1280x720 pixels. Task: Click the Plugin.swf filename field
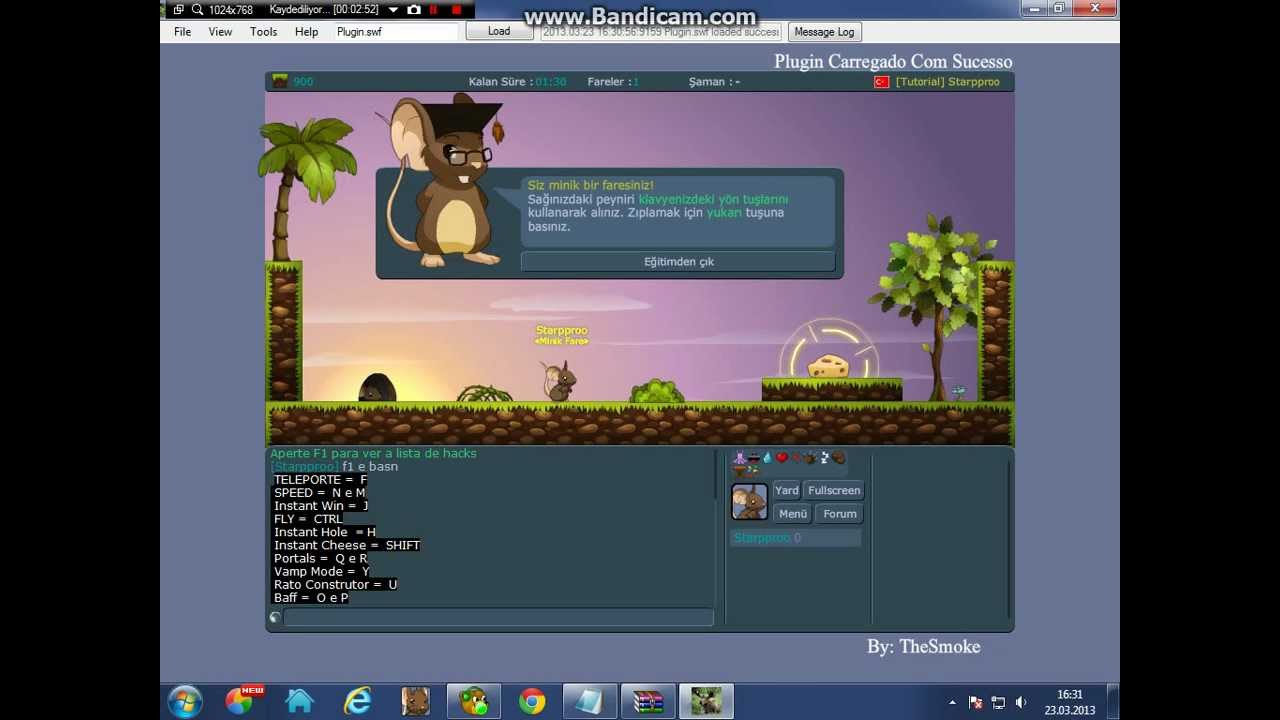[395, 32]
